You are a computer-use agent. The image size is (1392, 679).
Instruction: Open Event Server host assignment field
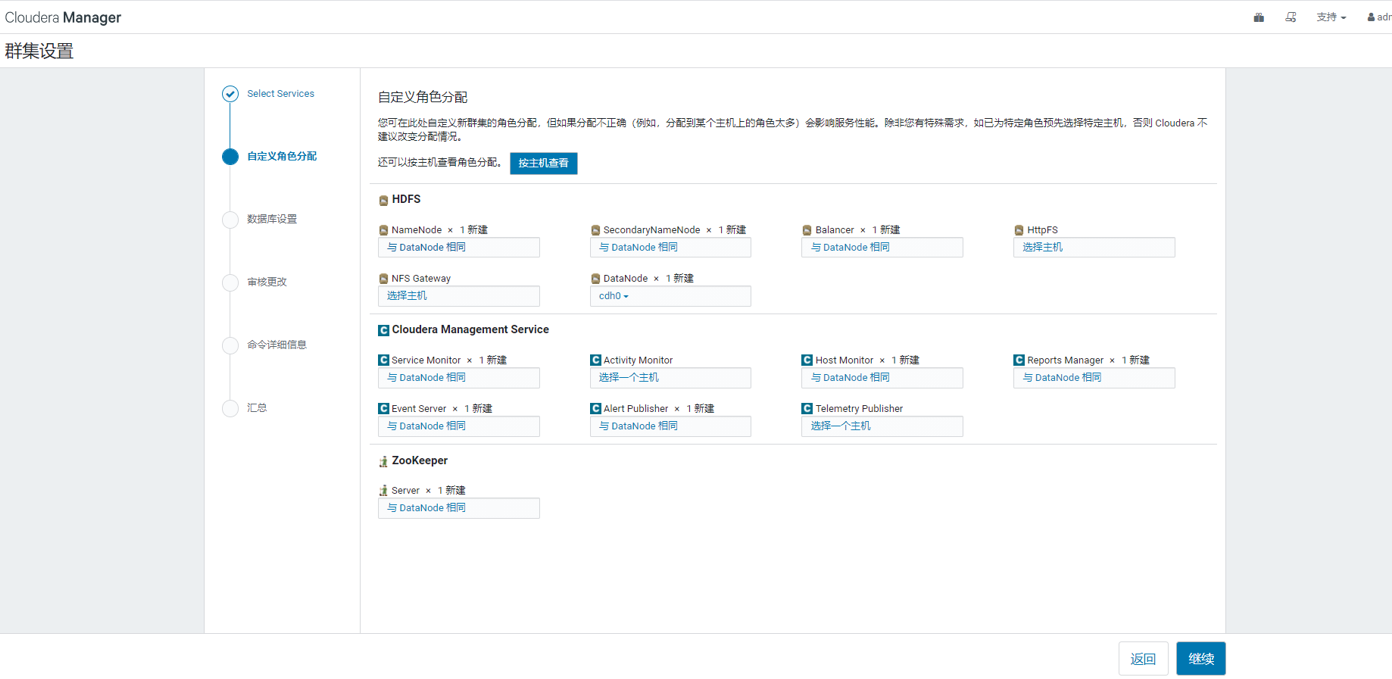pos(459,426)
